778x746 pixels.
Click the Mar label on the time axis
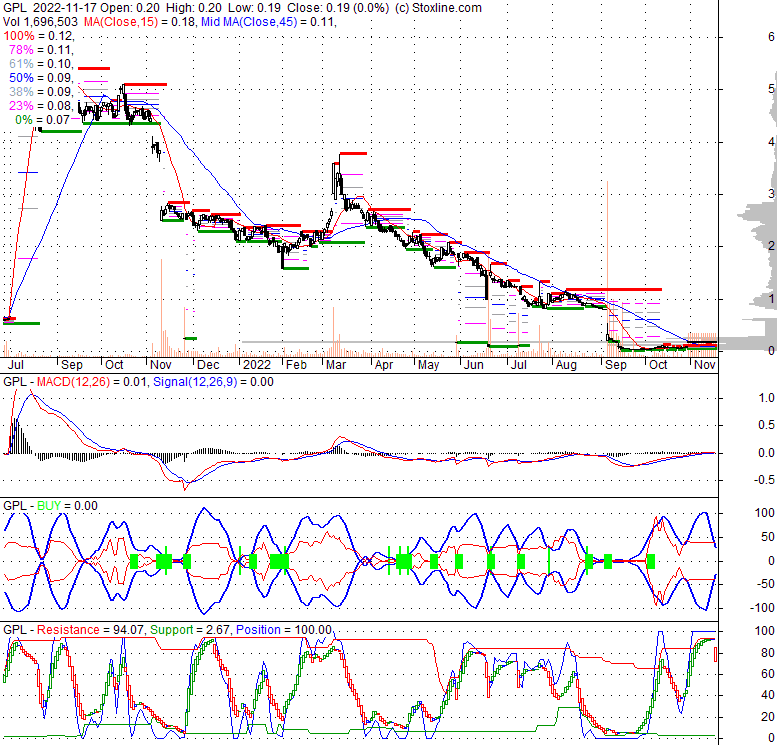click(x=336, y=365)
